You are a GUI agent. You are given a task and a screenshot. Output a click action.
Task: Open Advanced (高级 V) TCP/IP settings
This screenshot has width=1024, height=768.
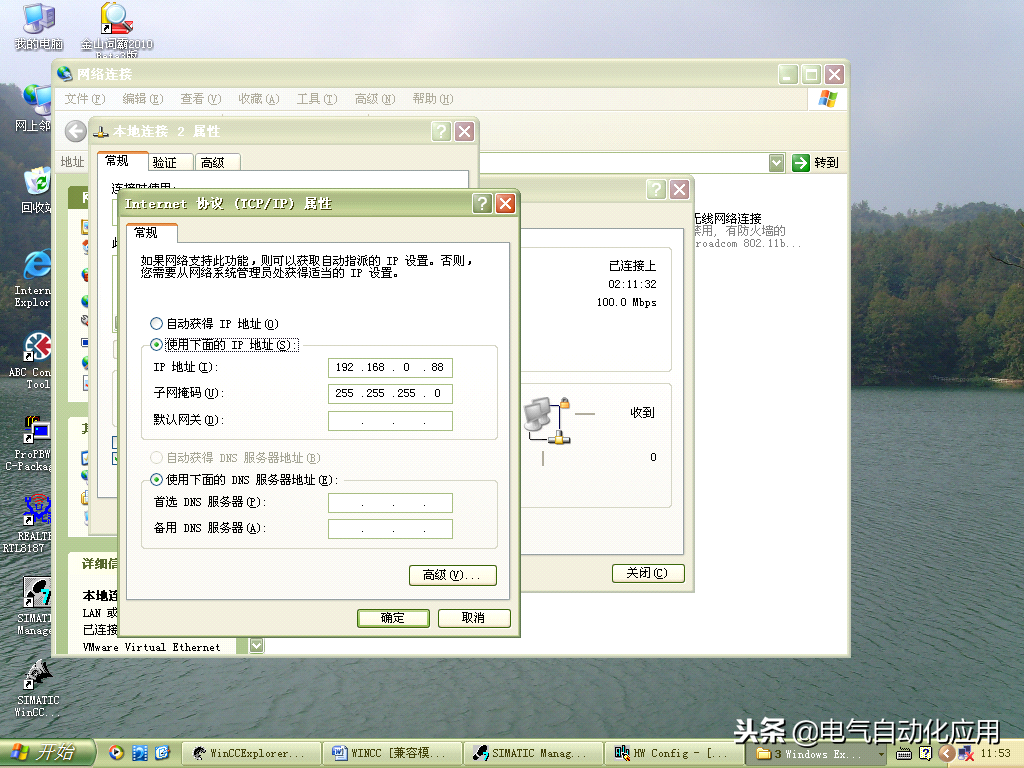pyautogui.click(x=453, y=575)
